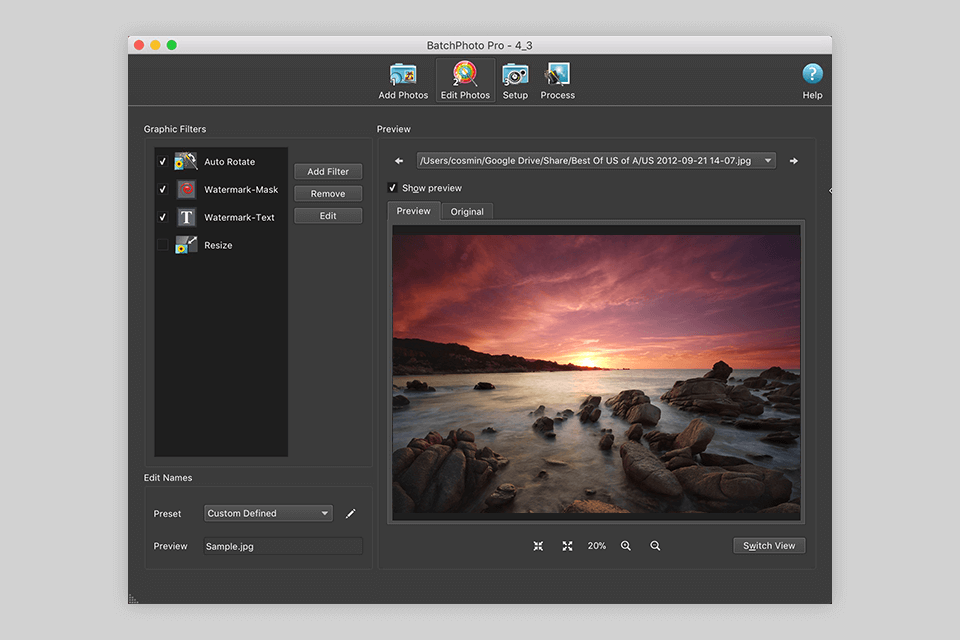Go to next photo with right arrow
Viewport: 960px width, 640px height.
pos(793,161)
